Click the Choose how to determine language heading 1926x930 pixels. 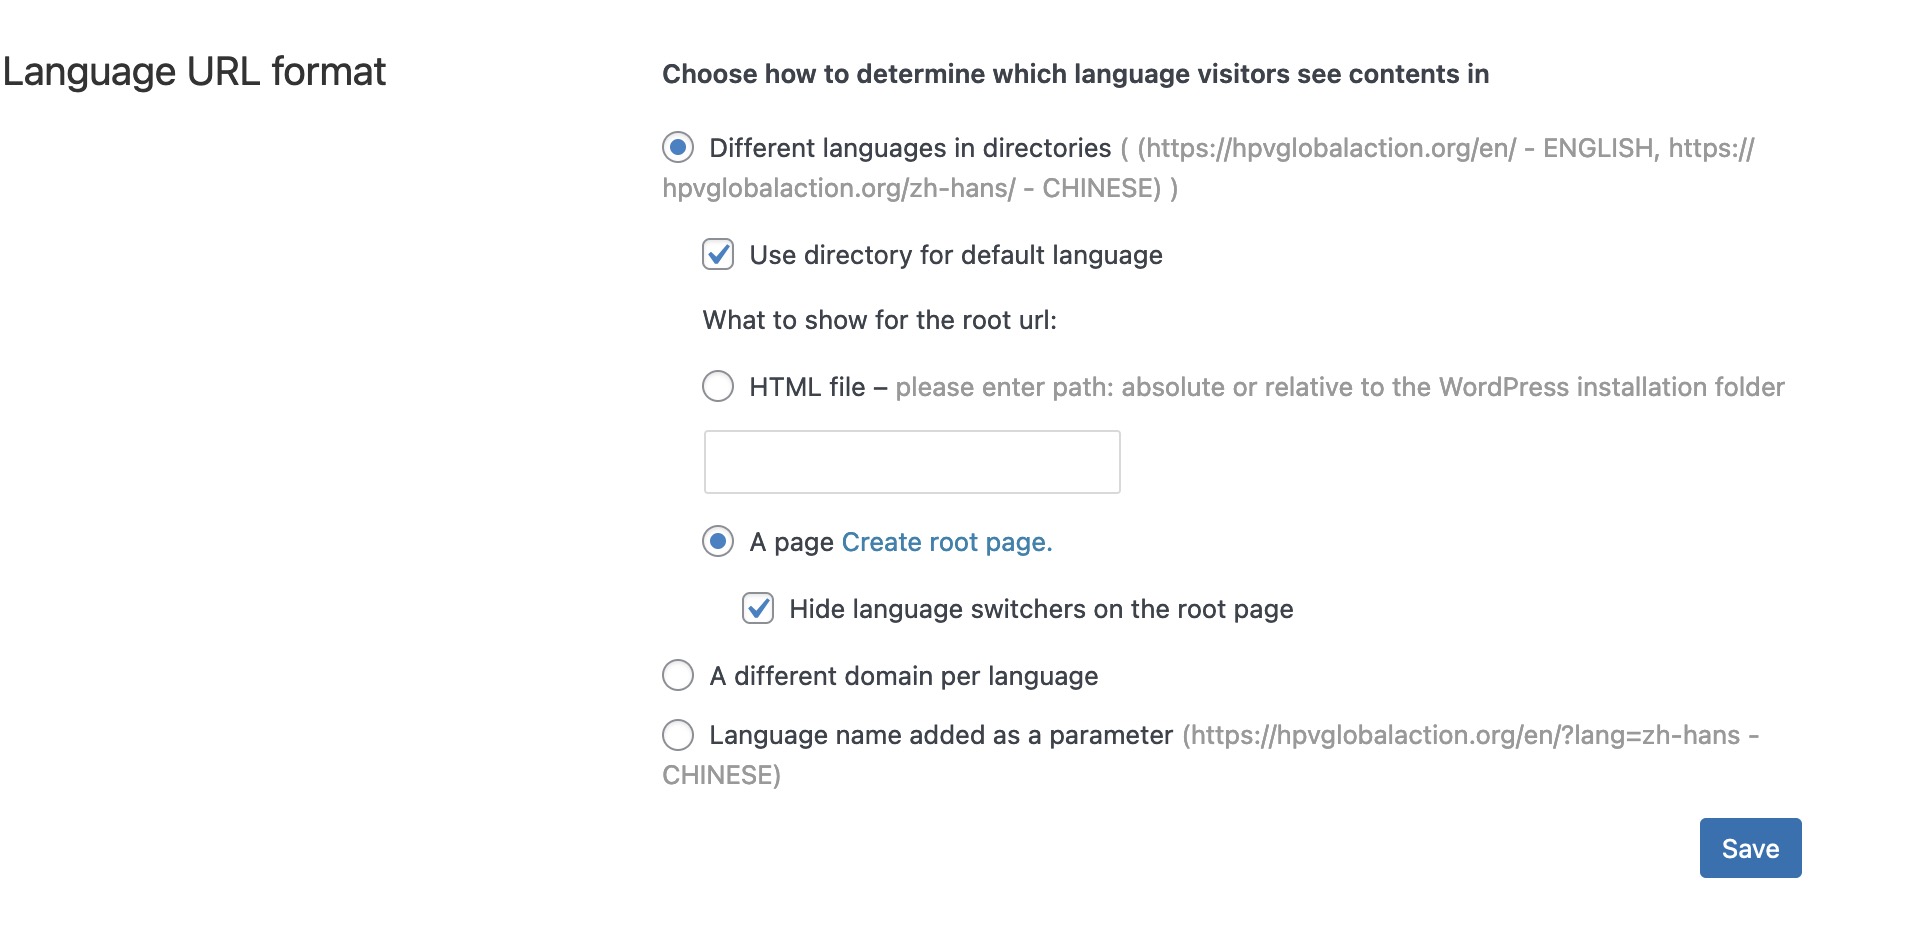point(1076,74)
